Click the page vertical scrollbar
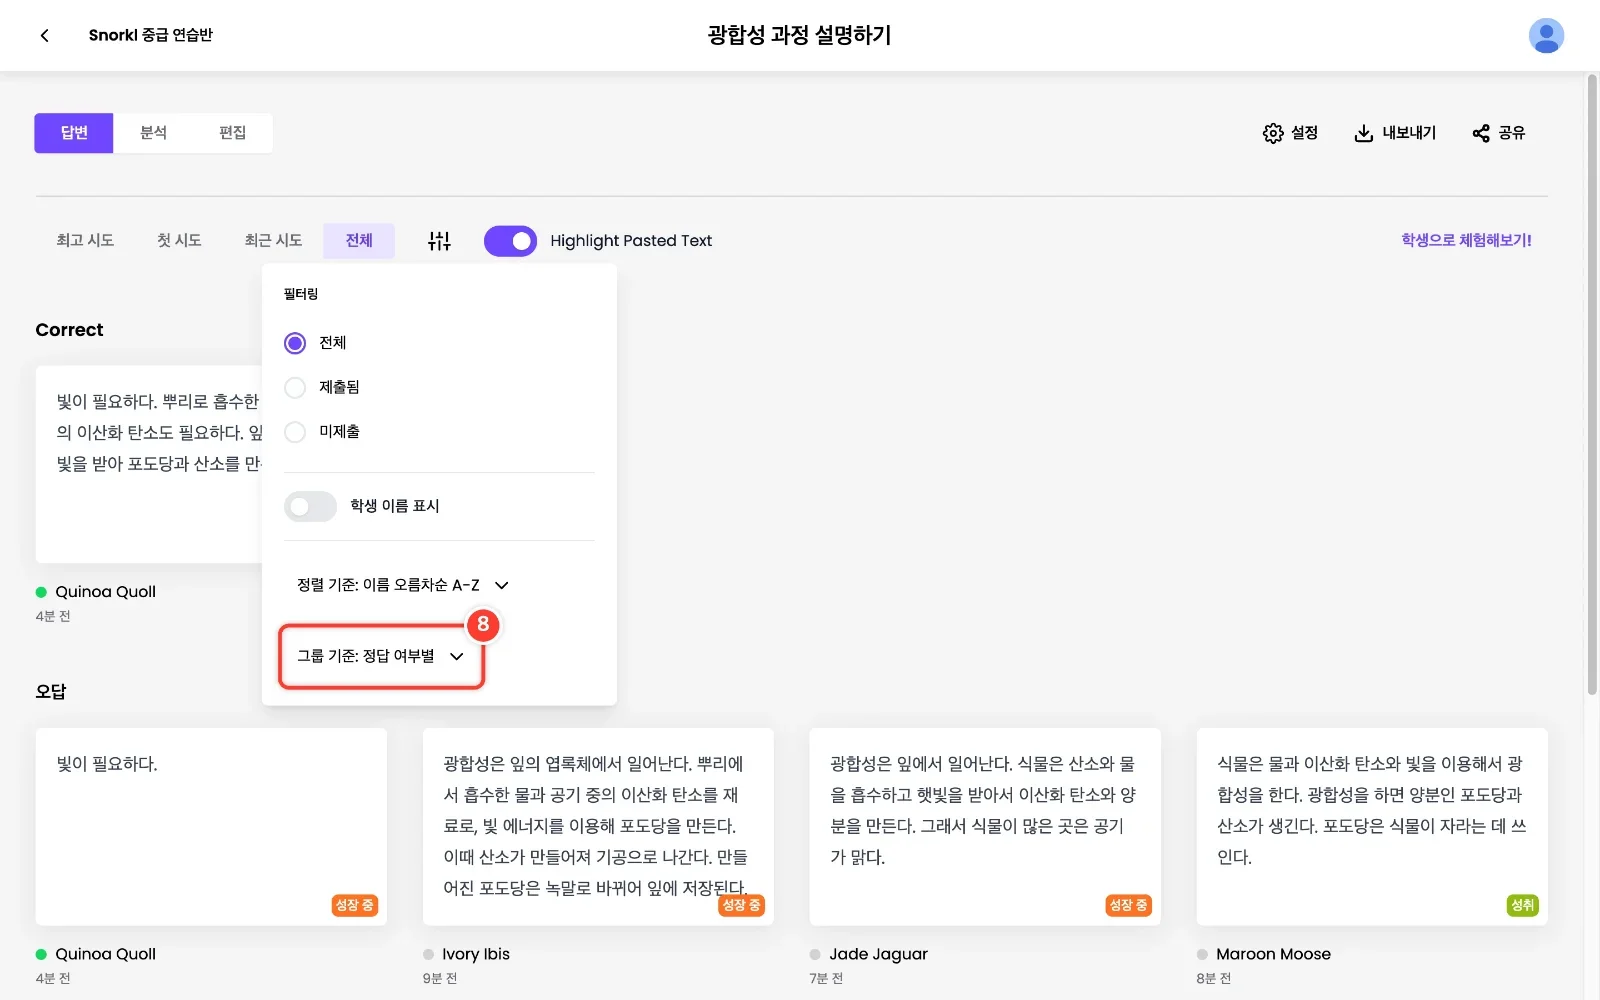 click(x=1592, y=385)
